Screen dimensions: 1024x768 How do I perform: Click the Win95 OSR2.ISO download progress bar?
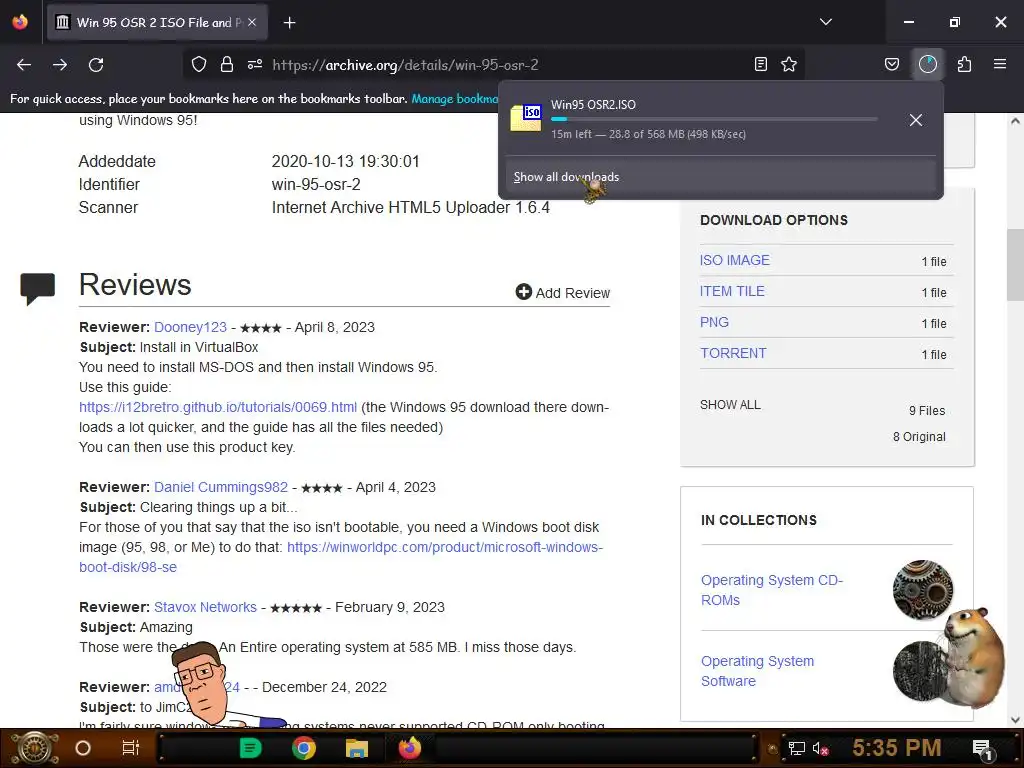(714, 119)
